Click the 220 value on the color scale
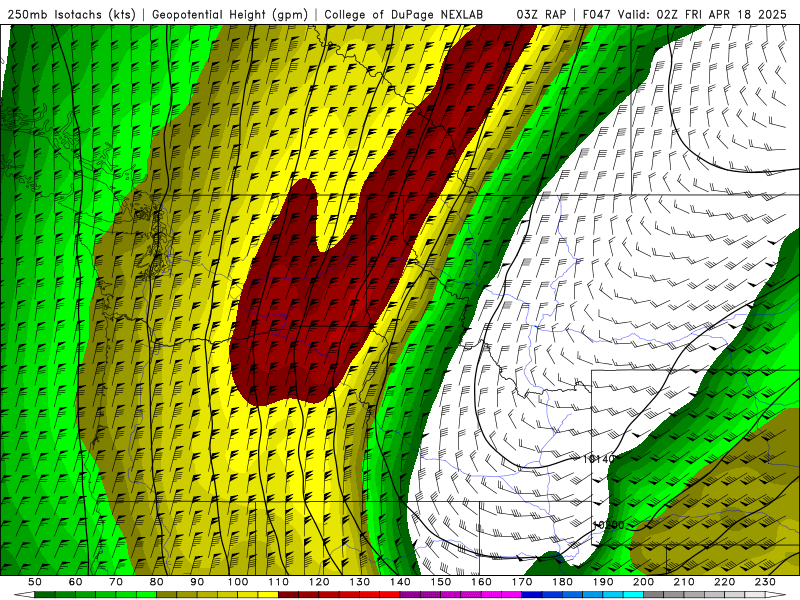Image resolution: width=800 pixels, height=600 pixels. point(724,582)
